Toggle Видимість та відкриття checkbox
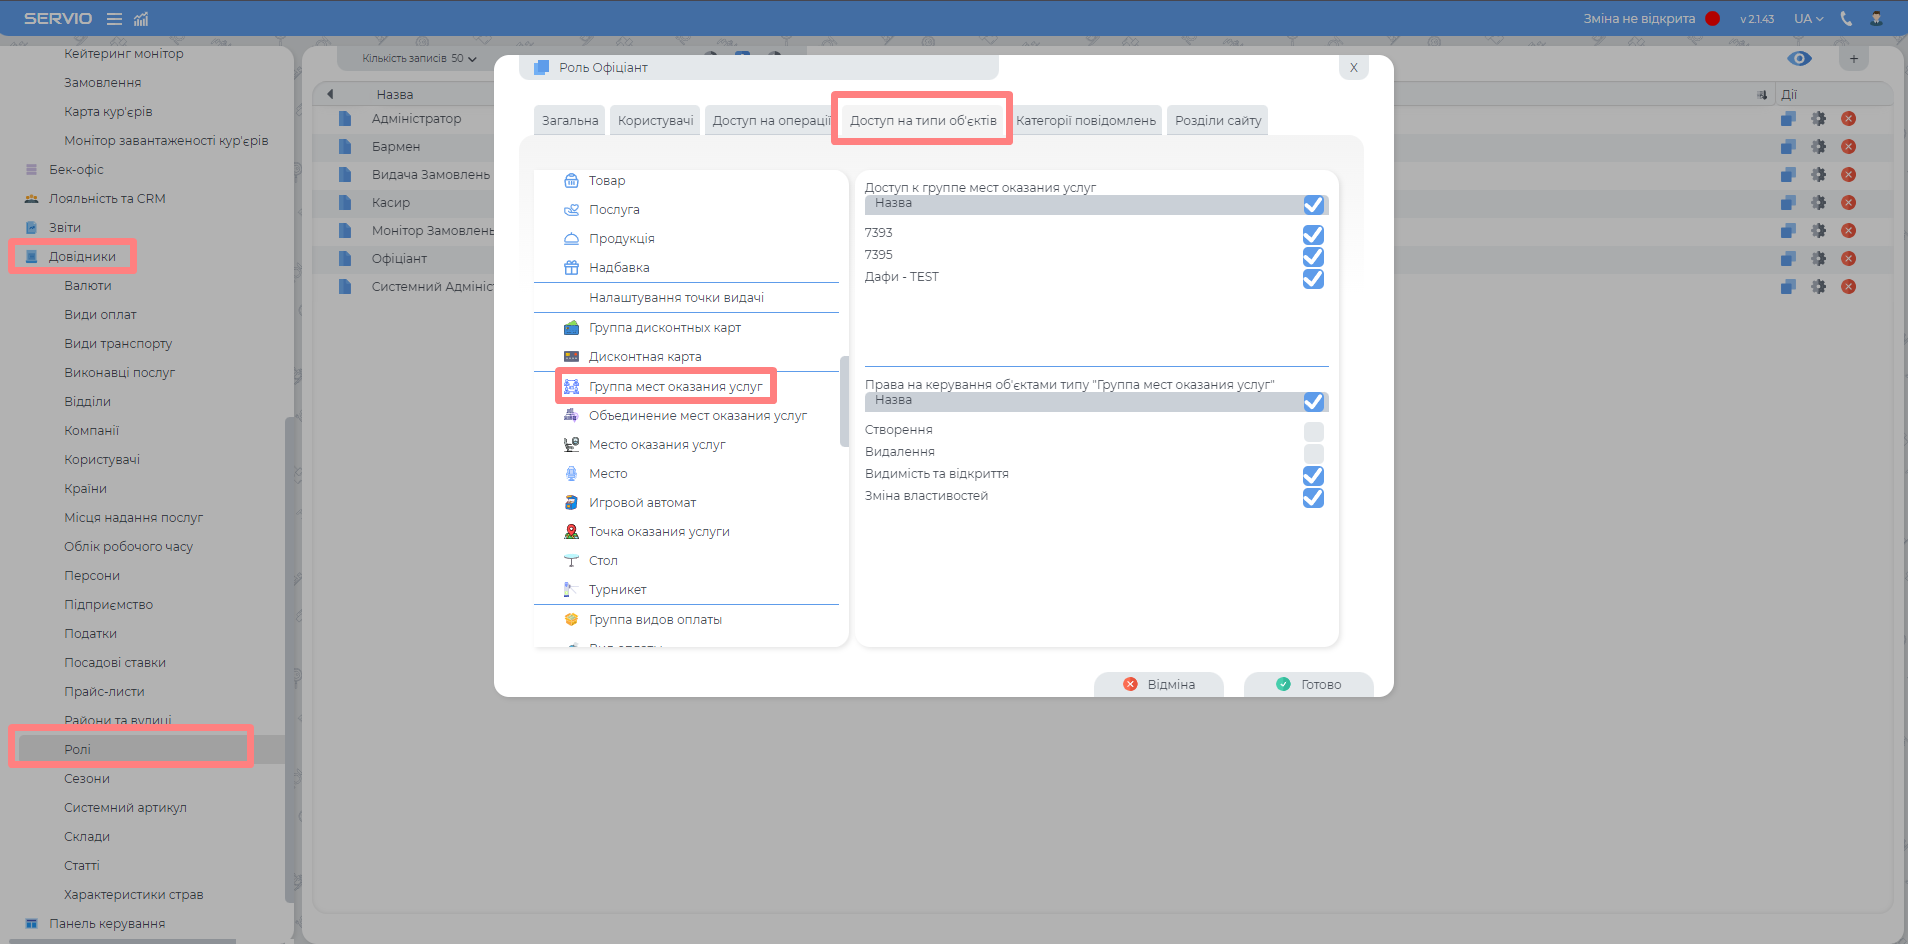The width and height of the screenshot is (1908, 944). [1313, 476]
